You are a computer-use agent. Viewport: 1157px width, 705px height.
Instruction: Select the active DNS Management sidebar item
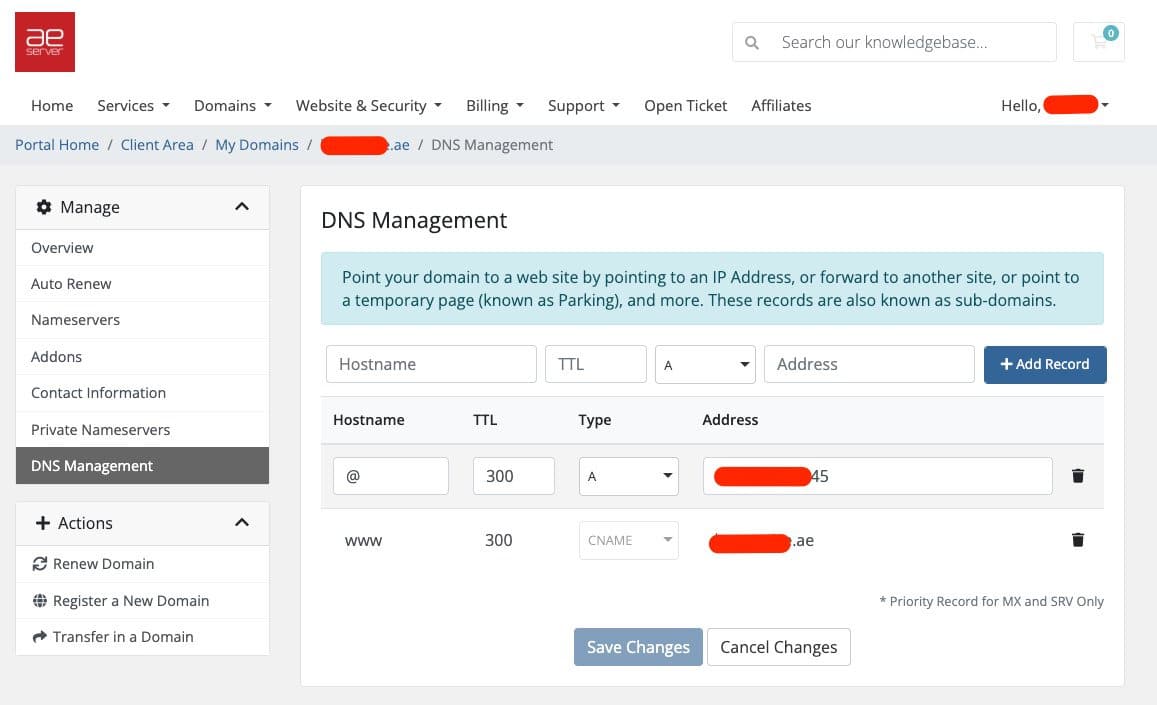point(142,466)
